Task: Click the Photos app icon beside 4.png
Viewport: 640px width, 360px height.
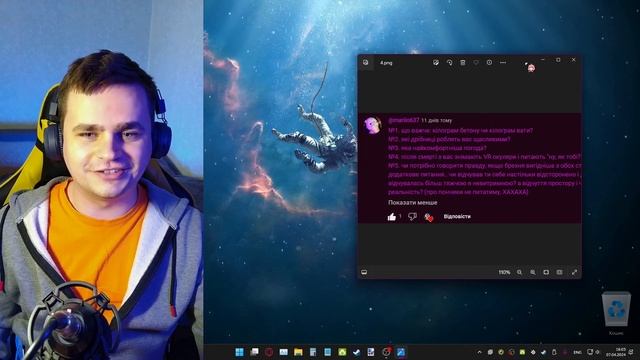Action: [366, 62]
